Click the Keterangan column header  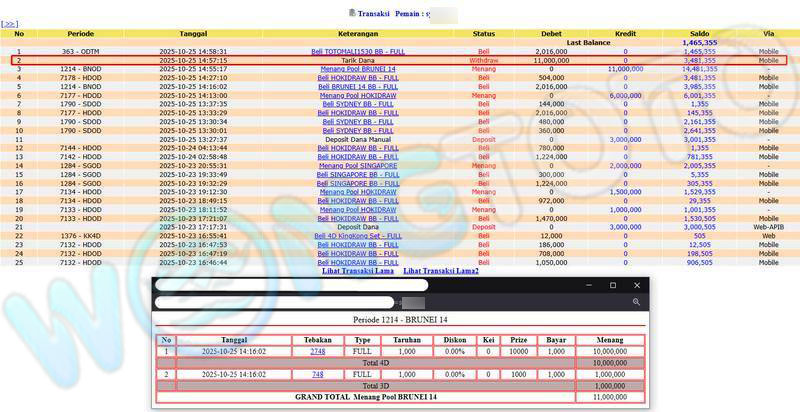coord(357,33)
